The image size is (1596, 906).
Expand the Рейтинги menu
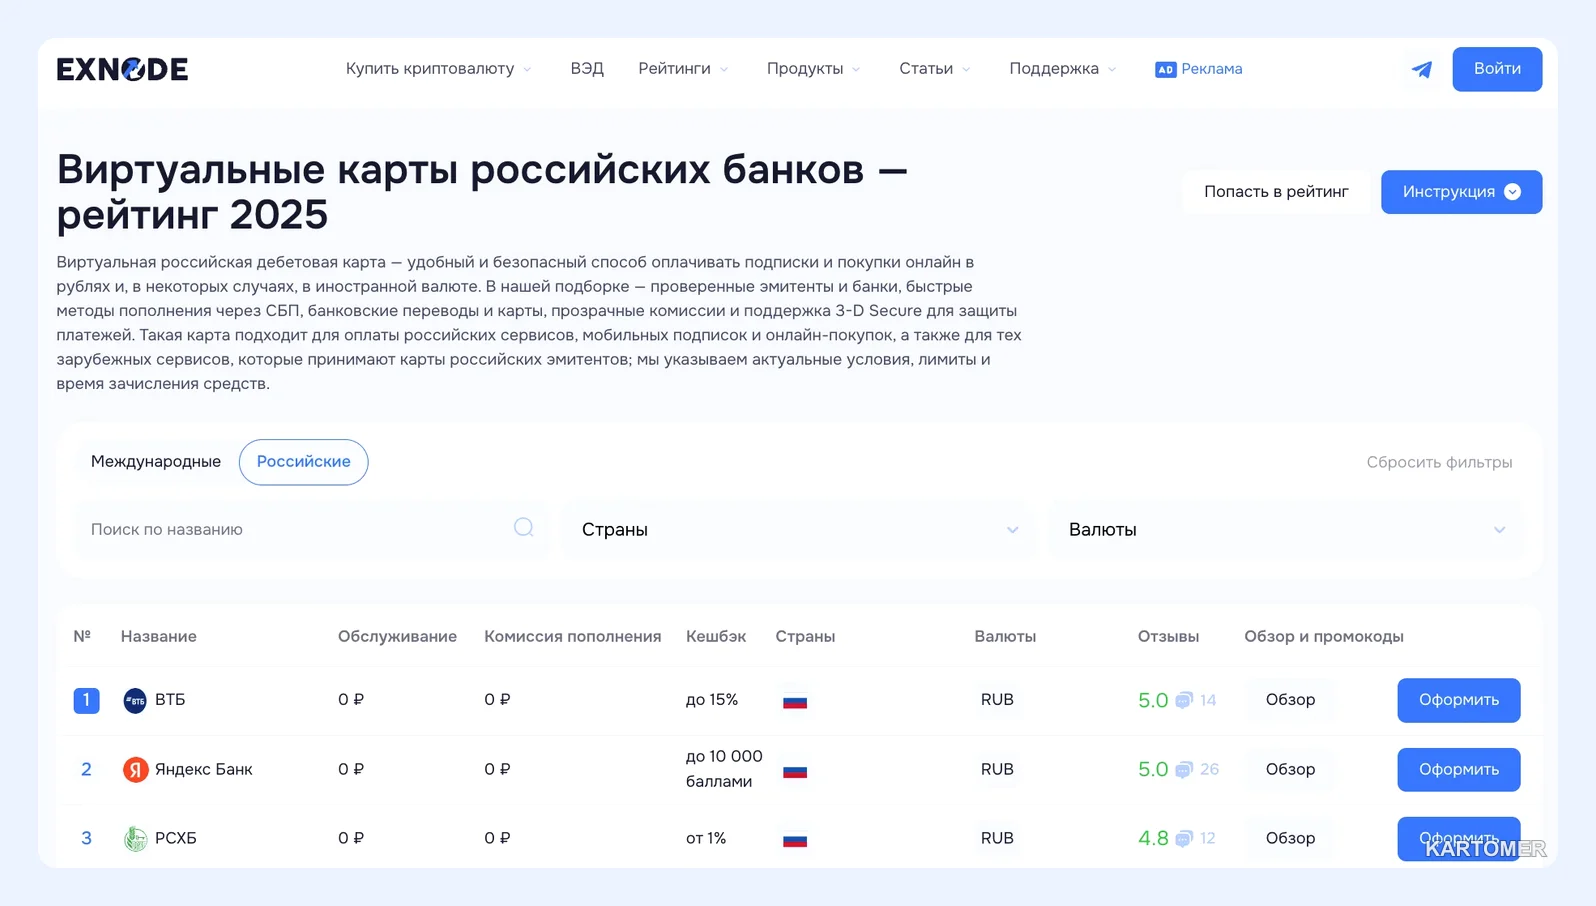click(x=683, y=69)
